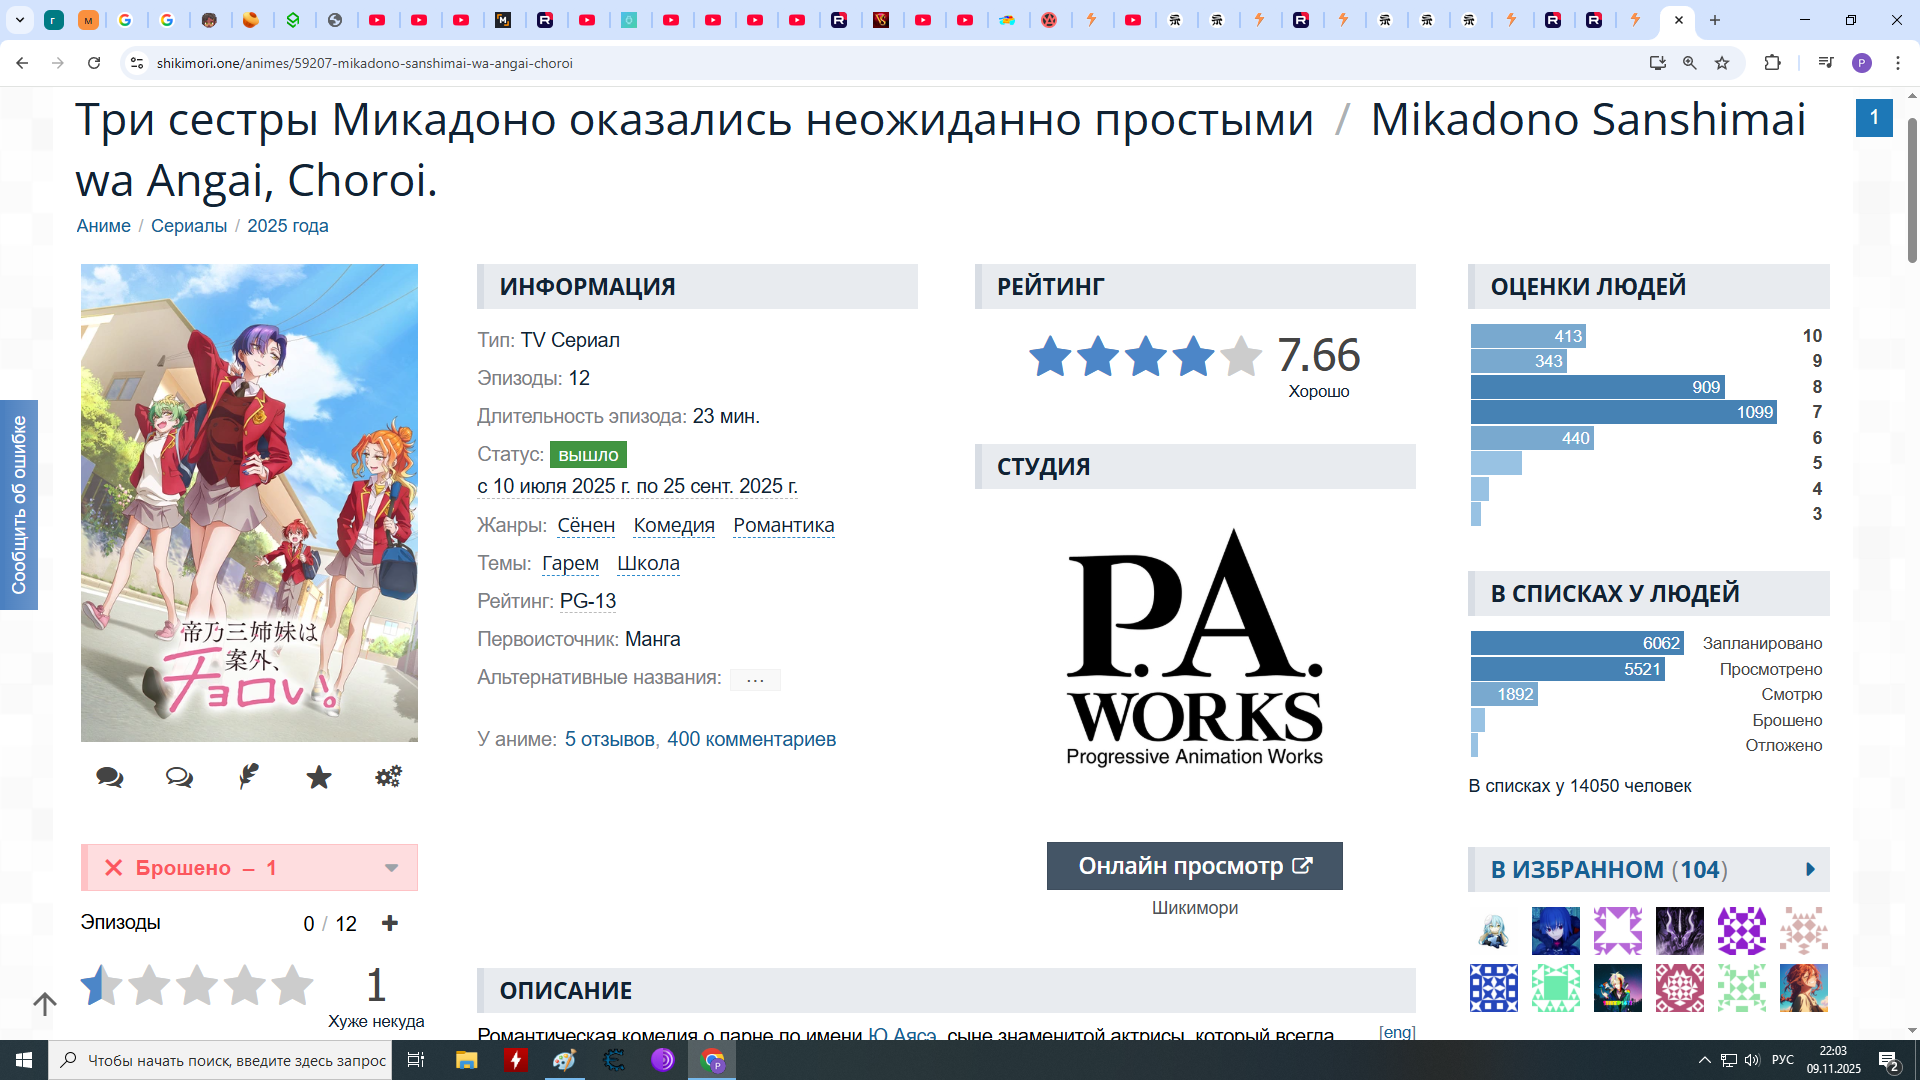Open browser extensions puzzle icon
This screenshot has width=1920, height=1080.
tap(1772, 63)
